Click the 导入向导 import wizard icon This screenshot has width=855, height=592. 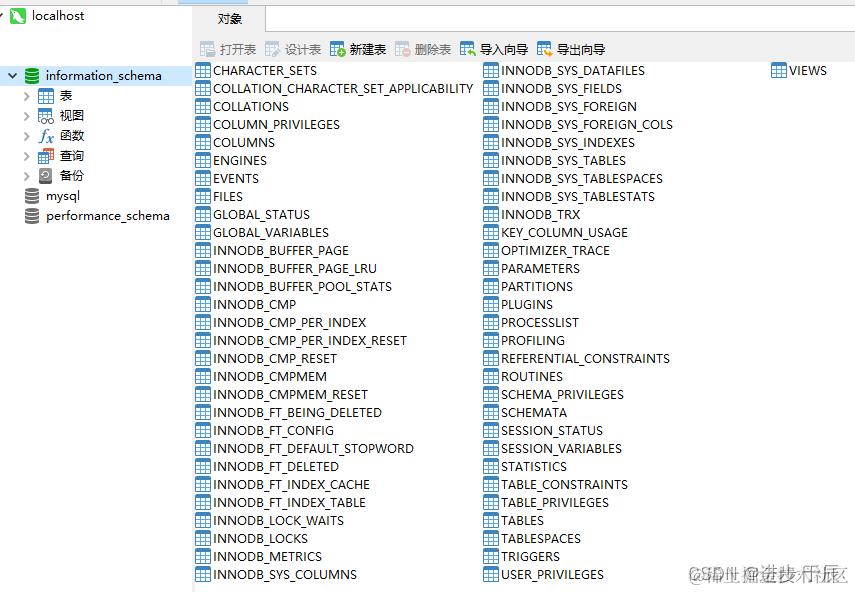[x=468, y=50]
